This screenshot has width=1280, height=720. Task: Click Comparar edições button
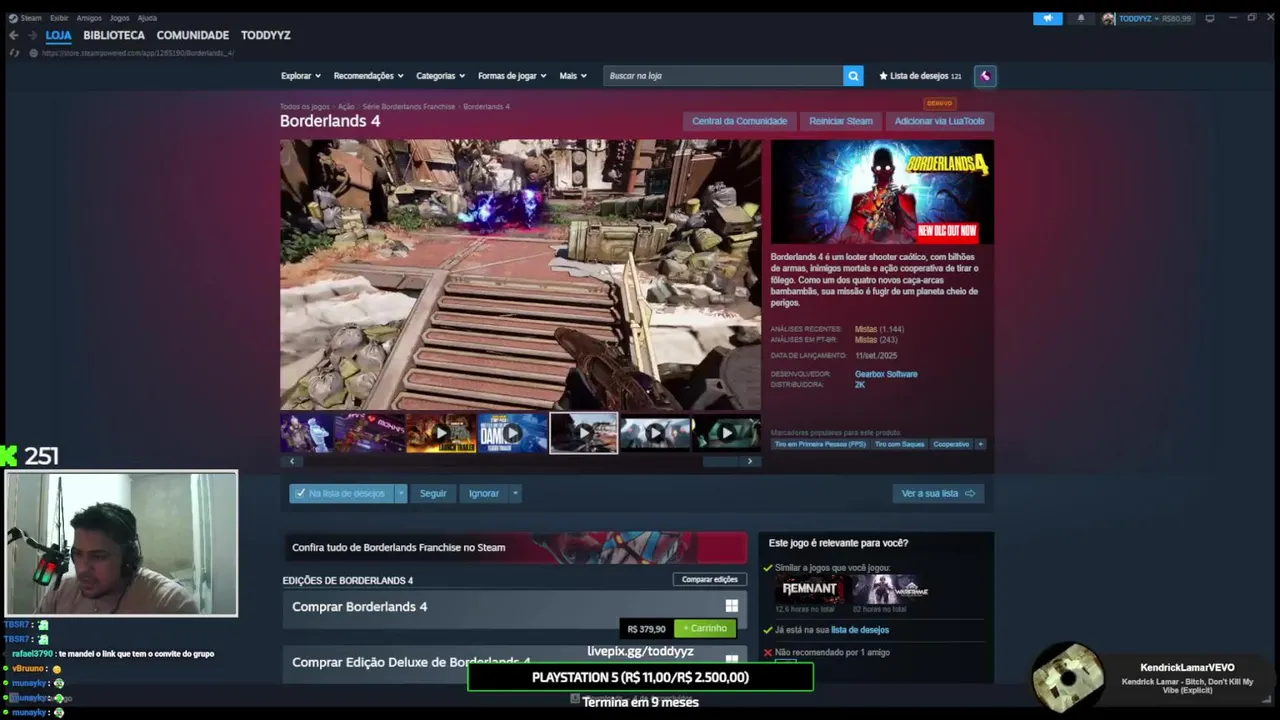click(710, 579)
